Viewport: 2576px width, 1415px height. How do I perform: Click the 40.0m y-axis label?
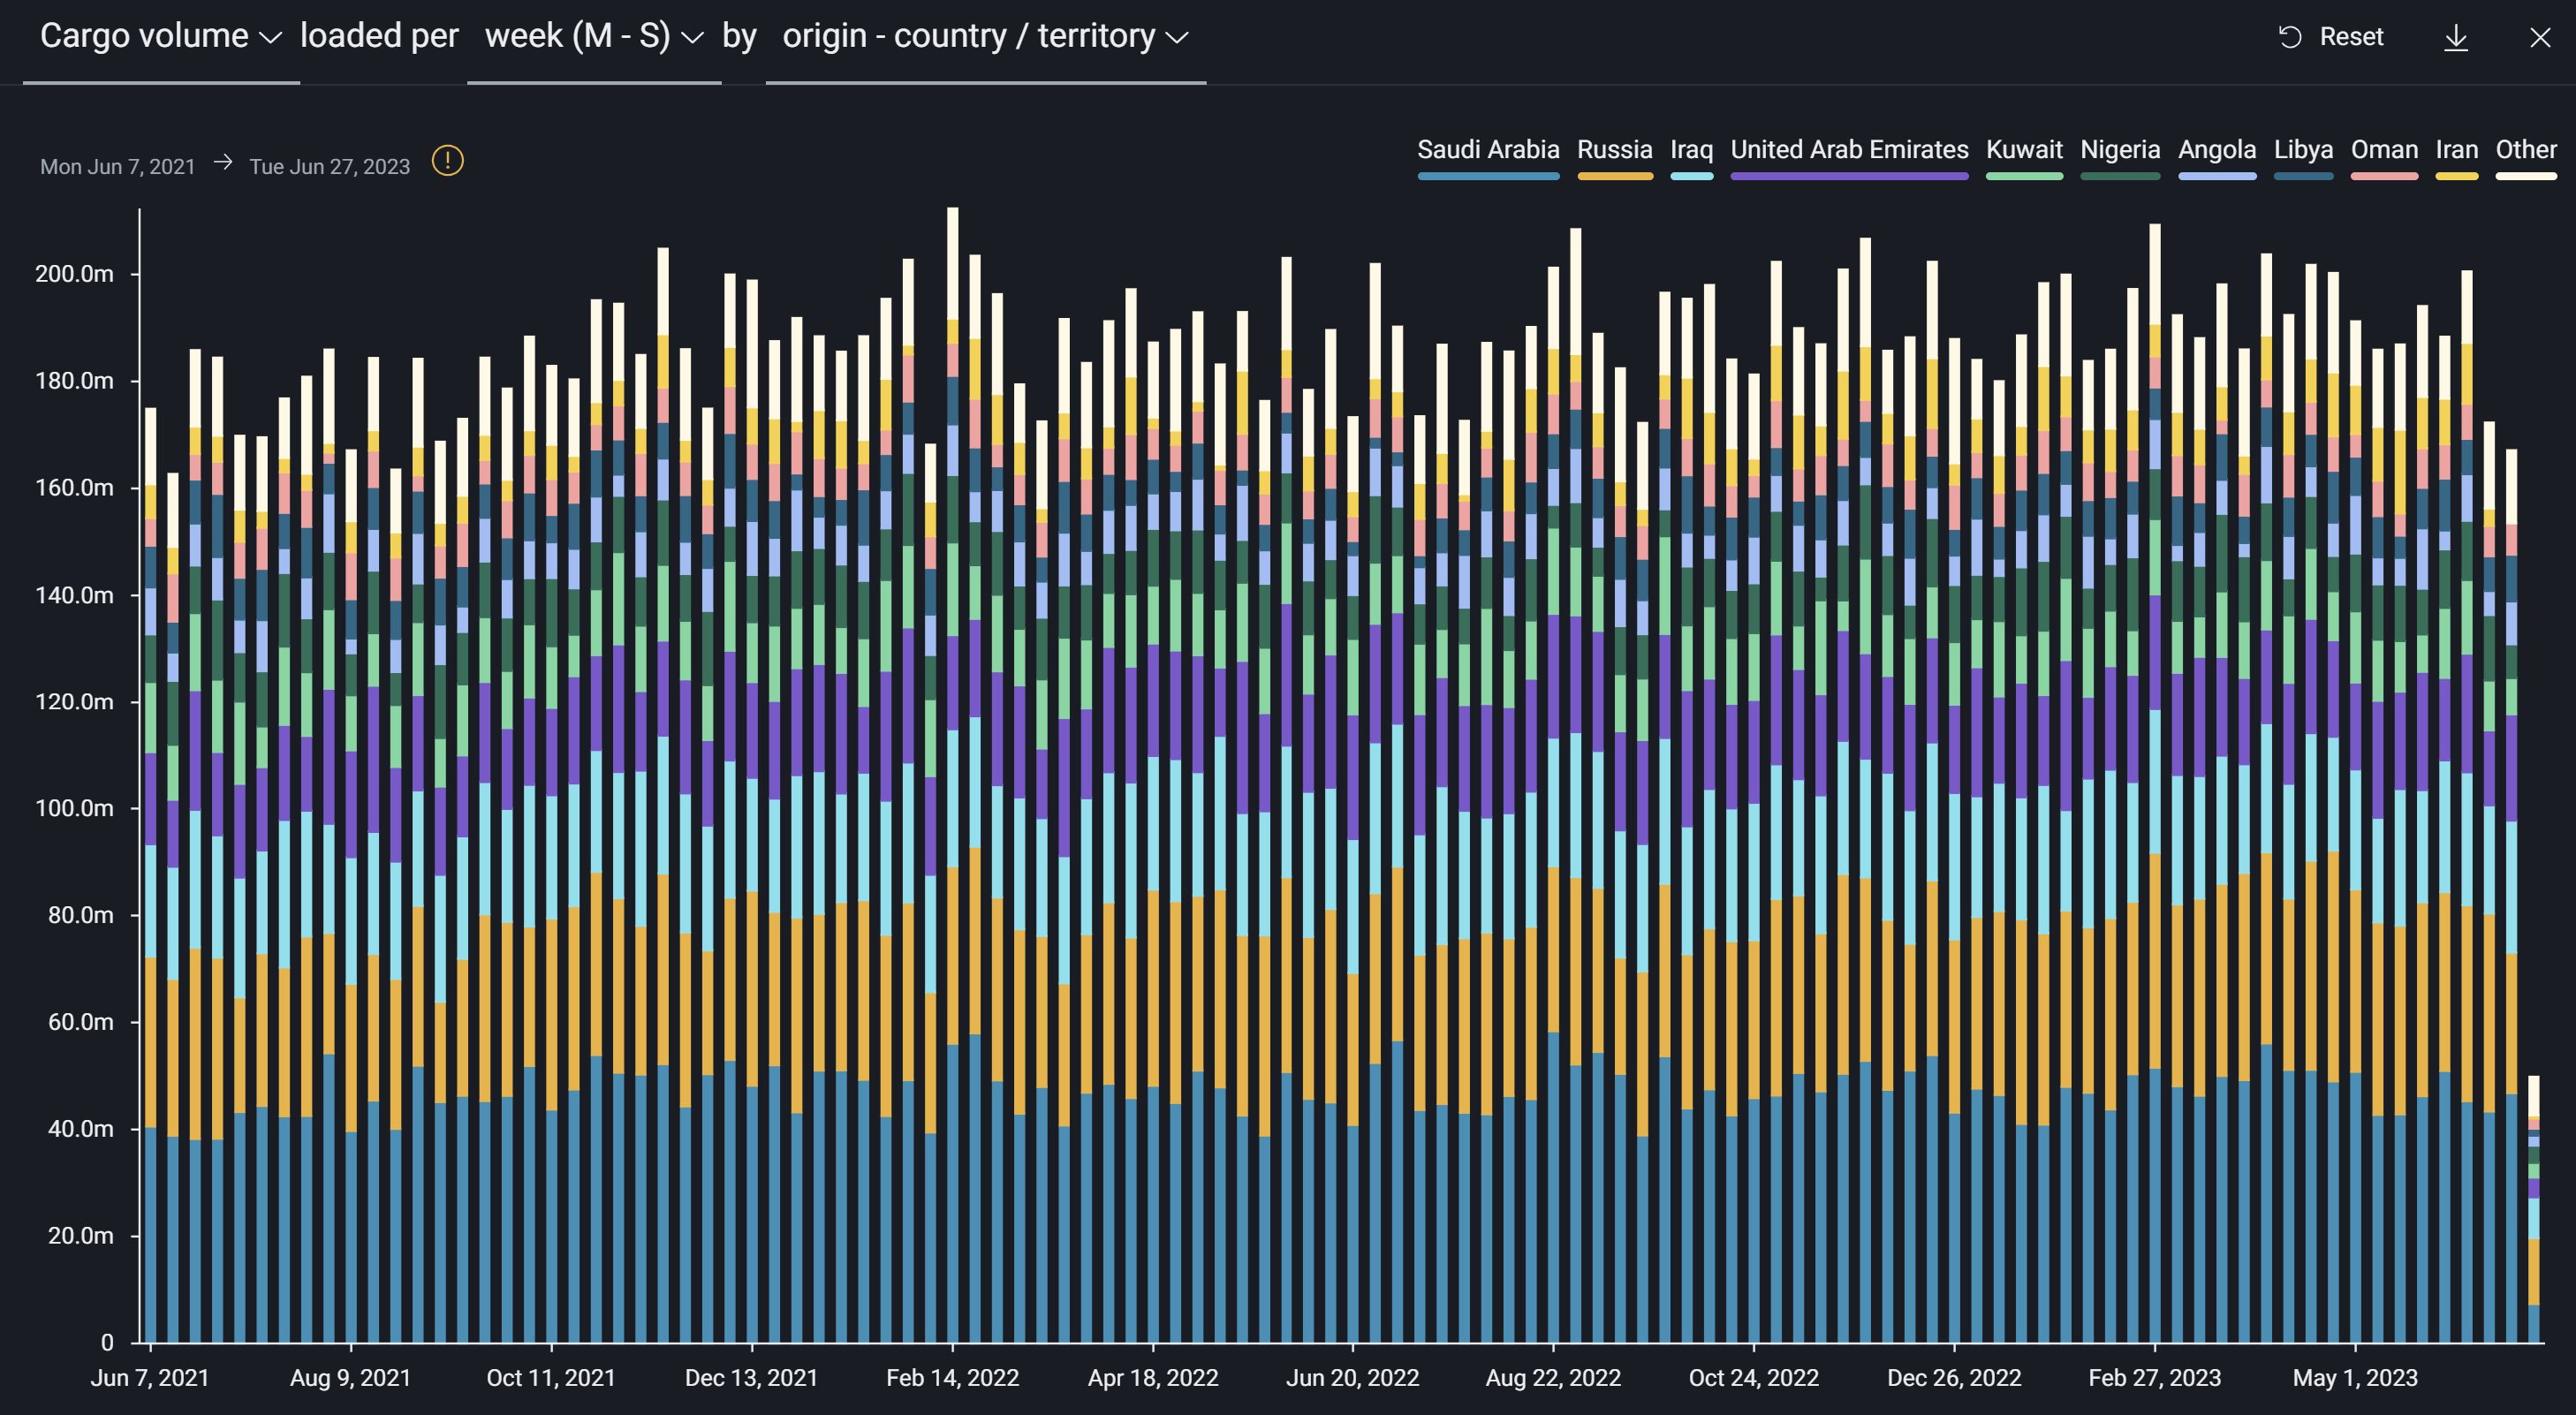[x=80, y=1128]
